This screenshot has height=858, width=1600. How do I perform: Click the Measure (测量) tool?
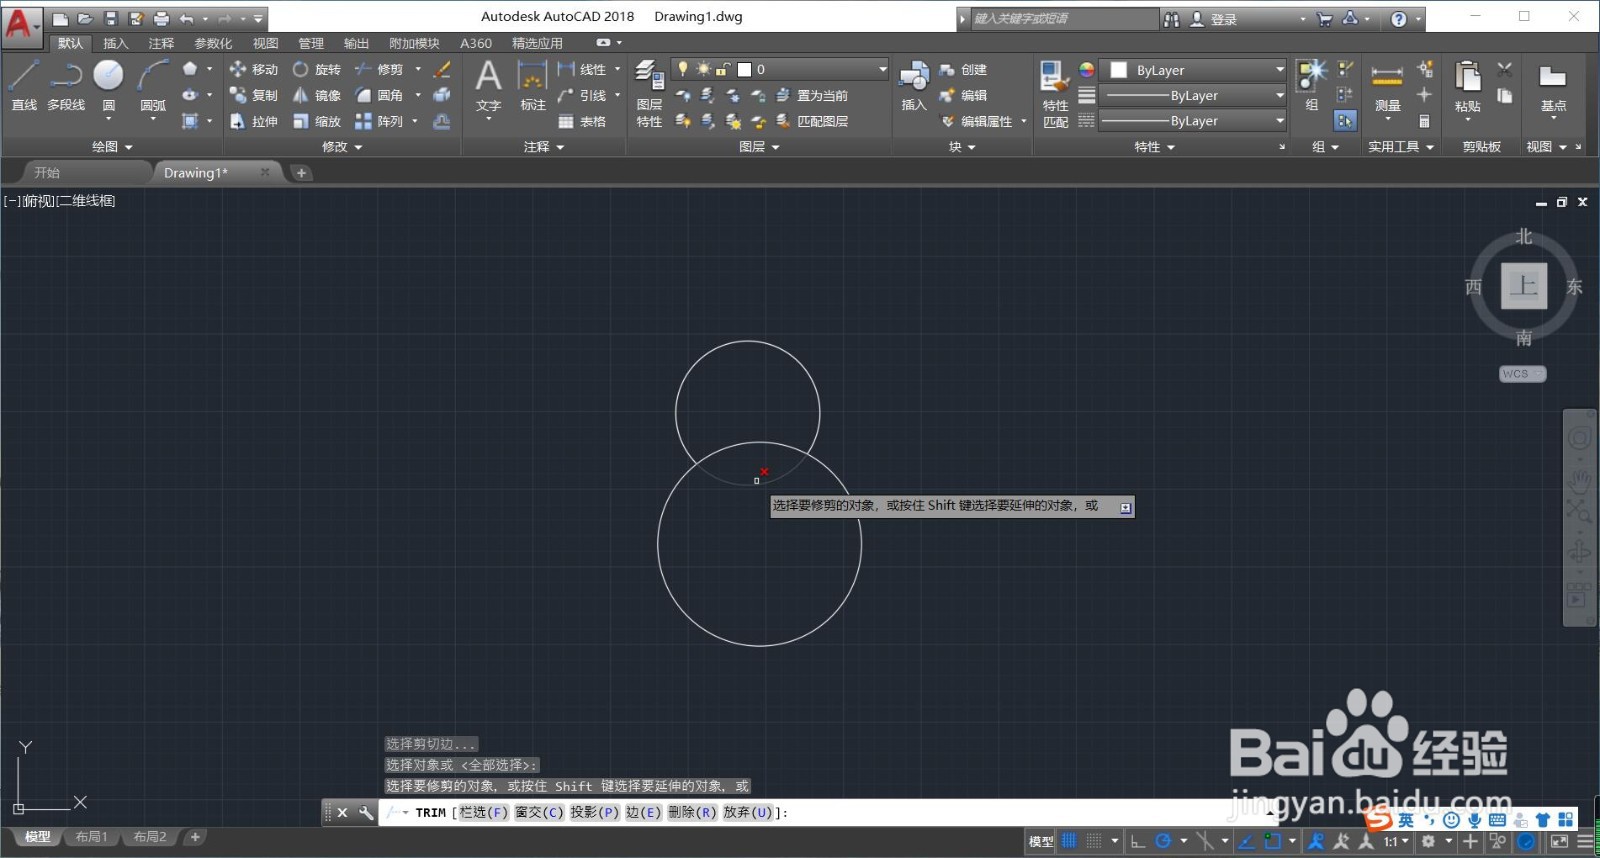[x=1387, y=84]
